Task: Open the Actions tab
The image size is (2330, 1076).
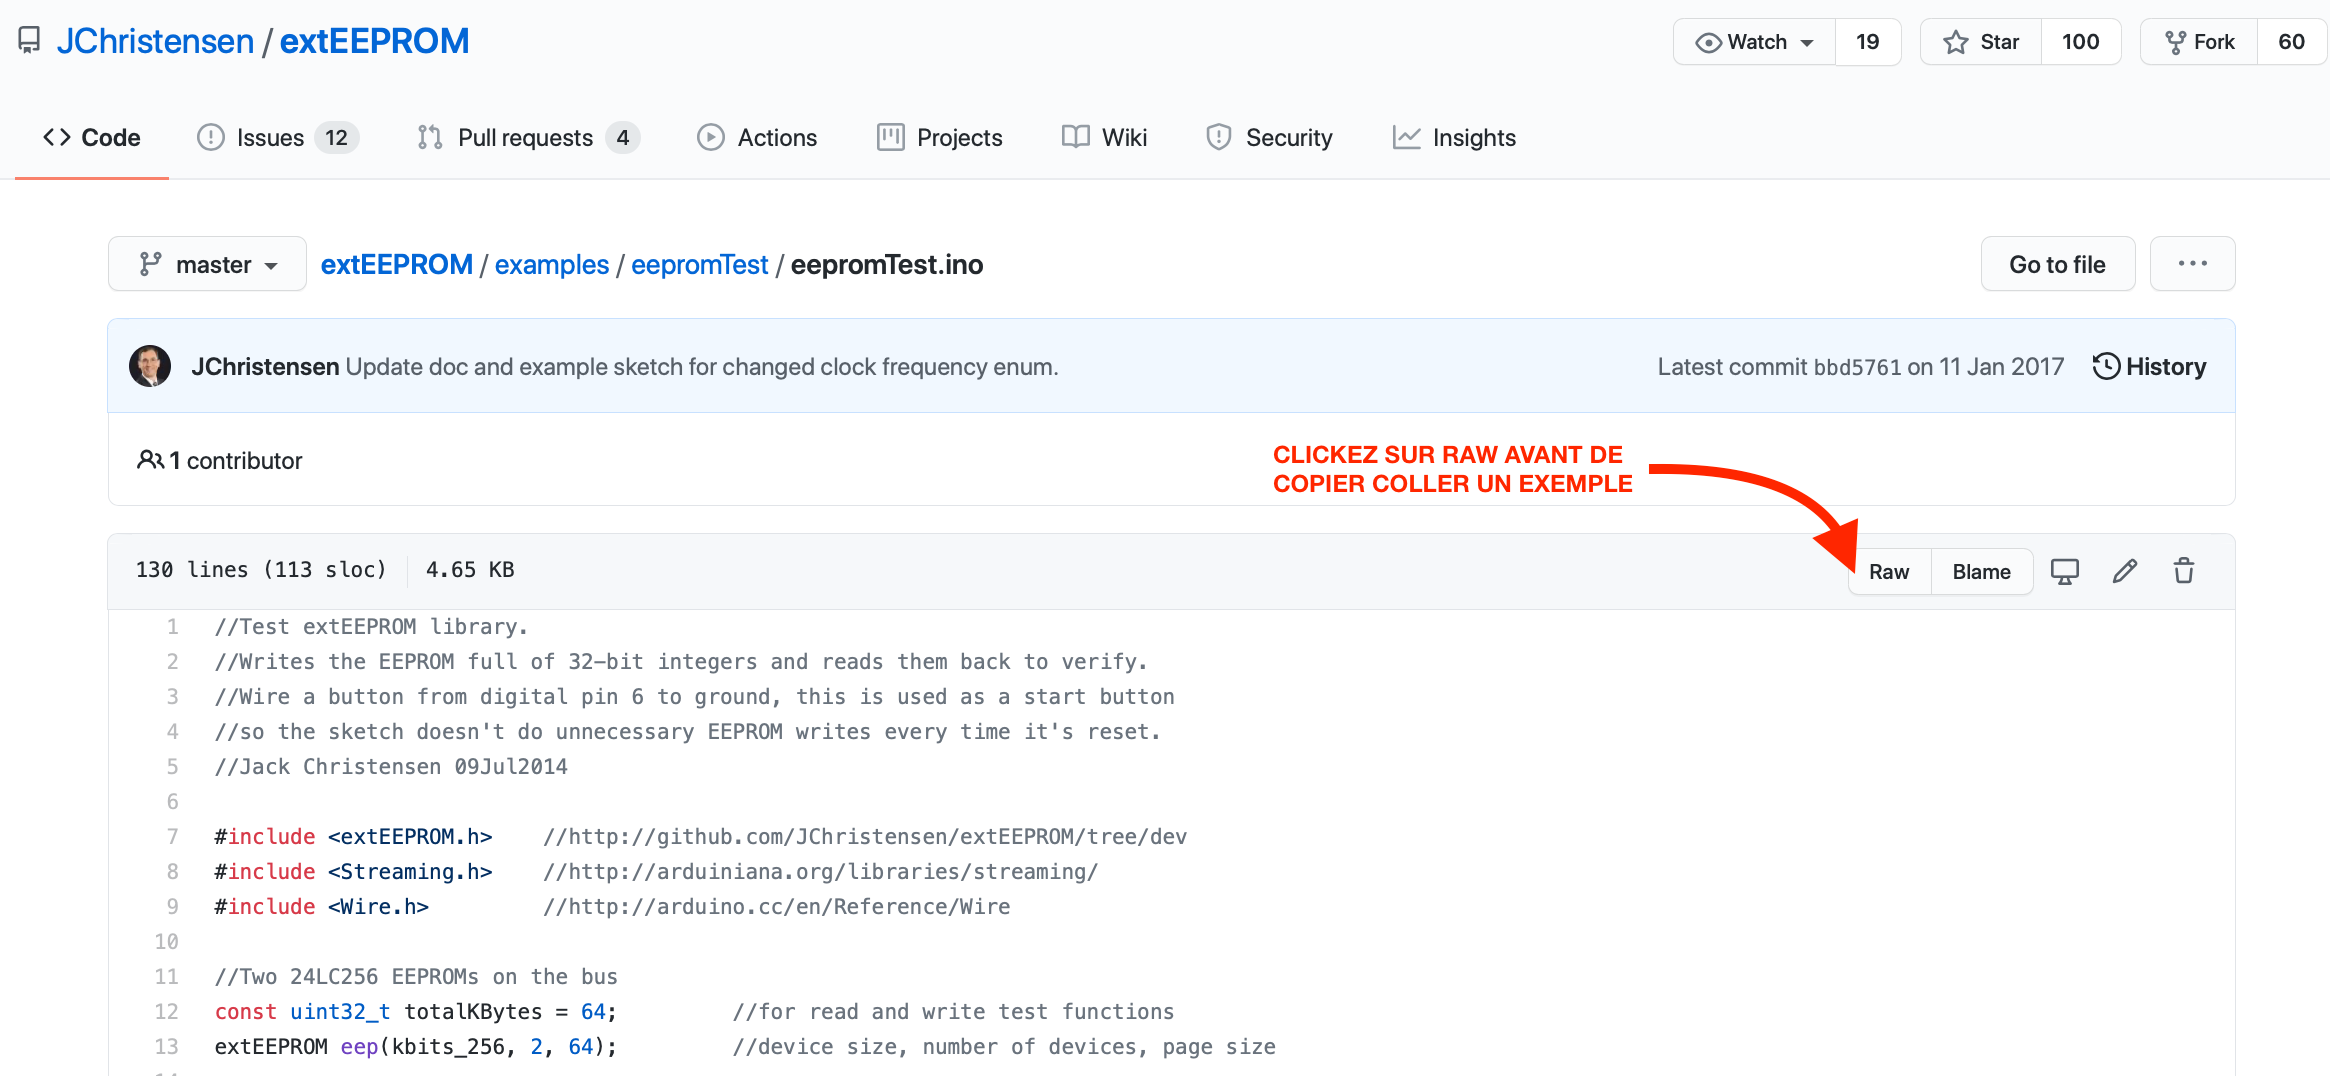Action: pos(757,138)
